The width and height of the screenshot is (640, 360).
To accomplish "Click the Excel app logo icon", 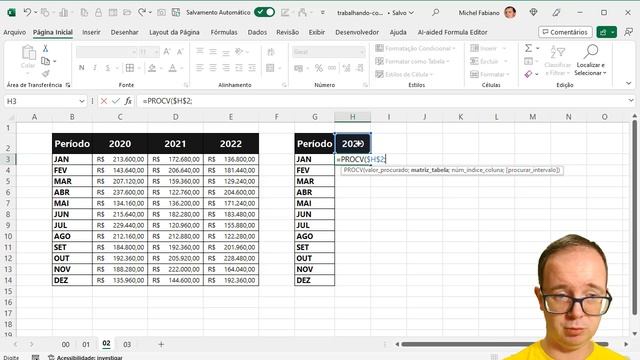I will click(11, 13).
